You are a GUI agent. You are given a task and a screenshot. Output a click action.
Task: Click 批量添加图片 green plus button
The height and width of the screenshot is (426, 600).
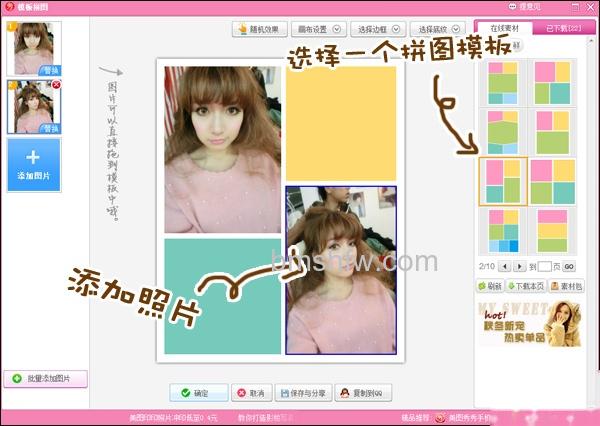pos(46,379)
